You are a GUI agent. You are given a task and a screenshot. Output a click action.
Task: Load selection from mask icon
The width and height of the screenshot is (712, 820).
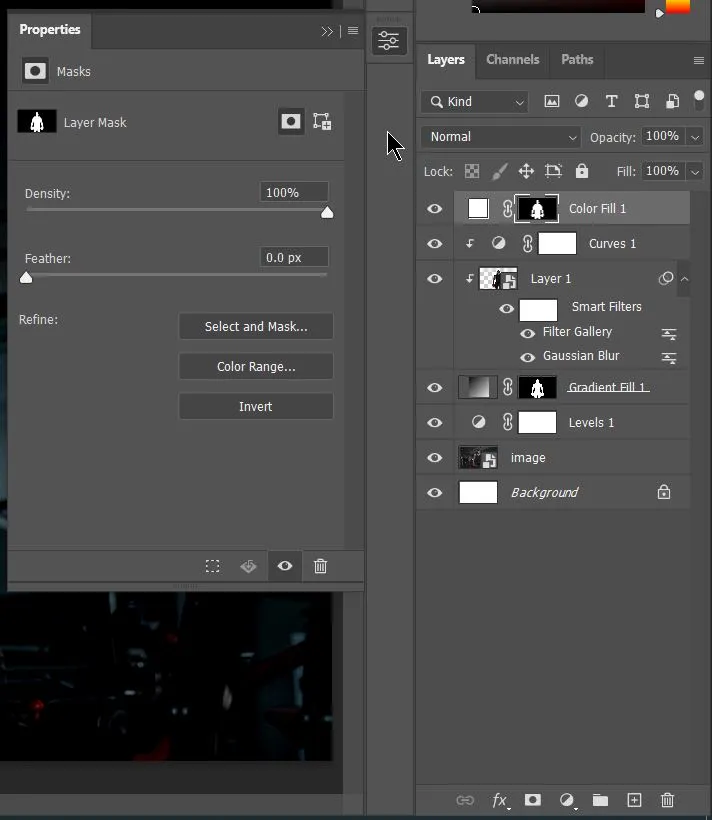212,566
